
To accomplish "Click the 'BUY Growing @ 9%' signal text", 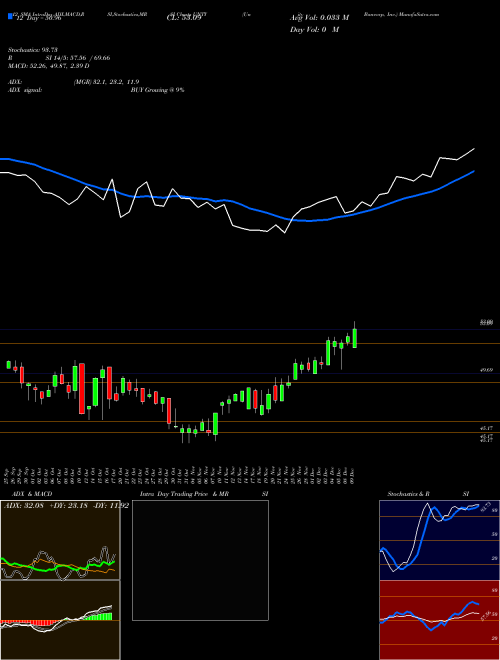I will coord(157,90).
